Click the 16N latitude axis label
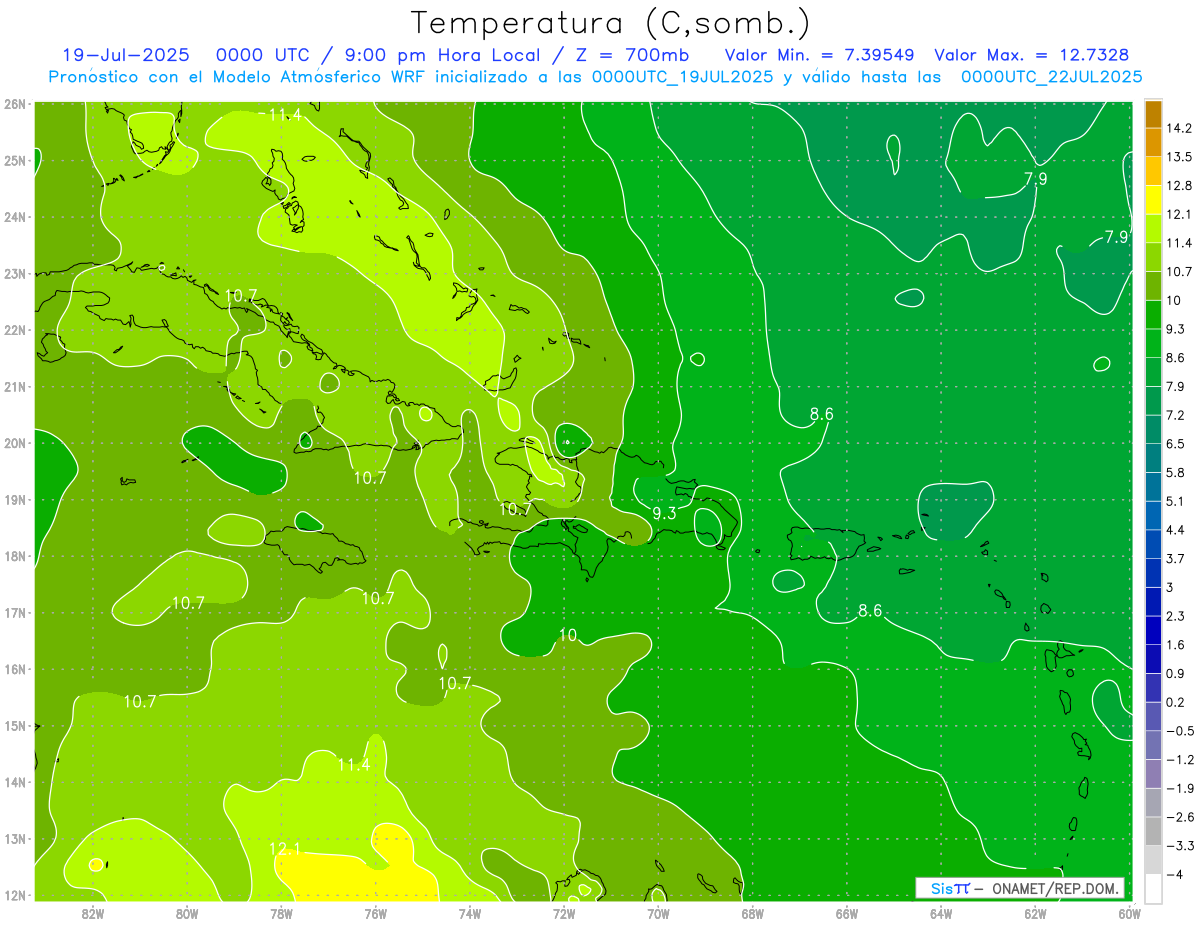1200x927 pixels. 14,669
